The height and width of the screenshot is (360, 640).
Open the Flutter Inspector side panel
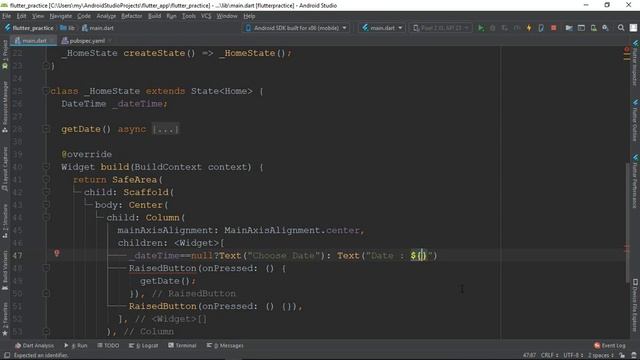[635, 63]
